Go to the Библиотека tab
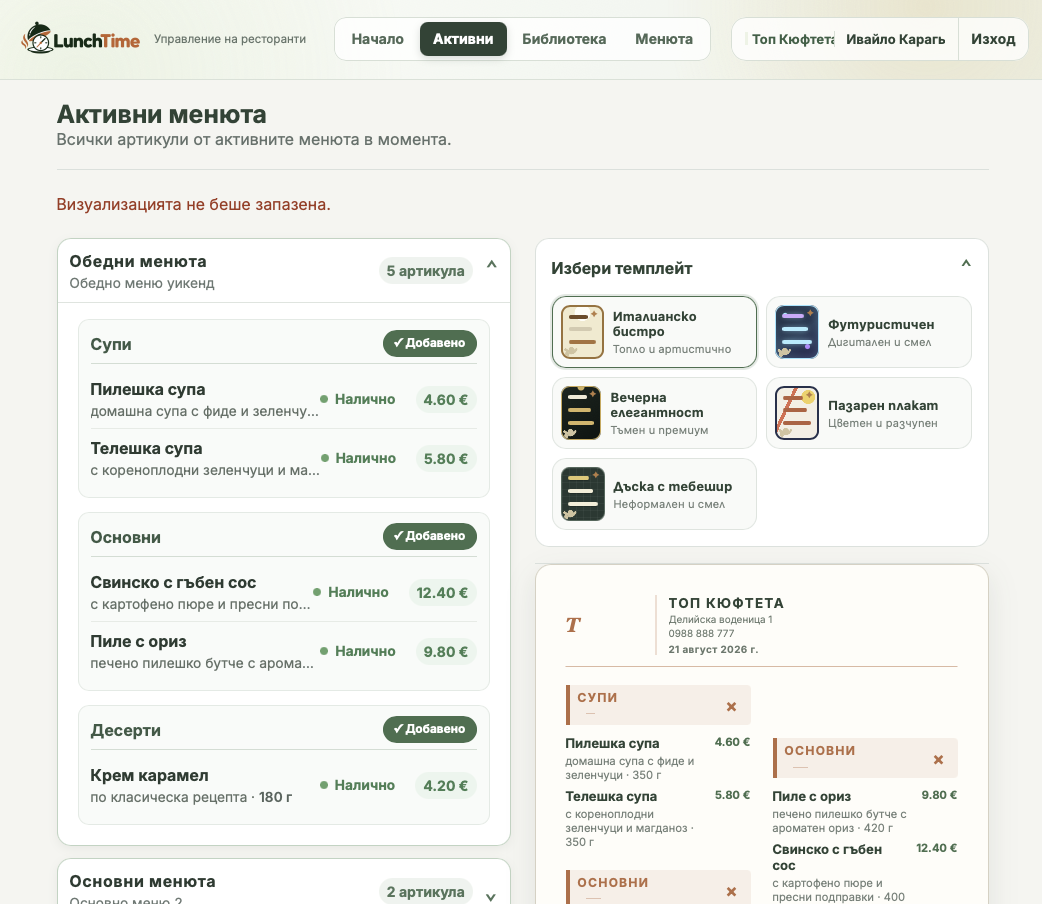The width and height of the screenshot is (1042, 904). [564, 39]
